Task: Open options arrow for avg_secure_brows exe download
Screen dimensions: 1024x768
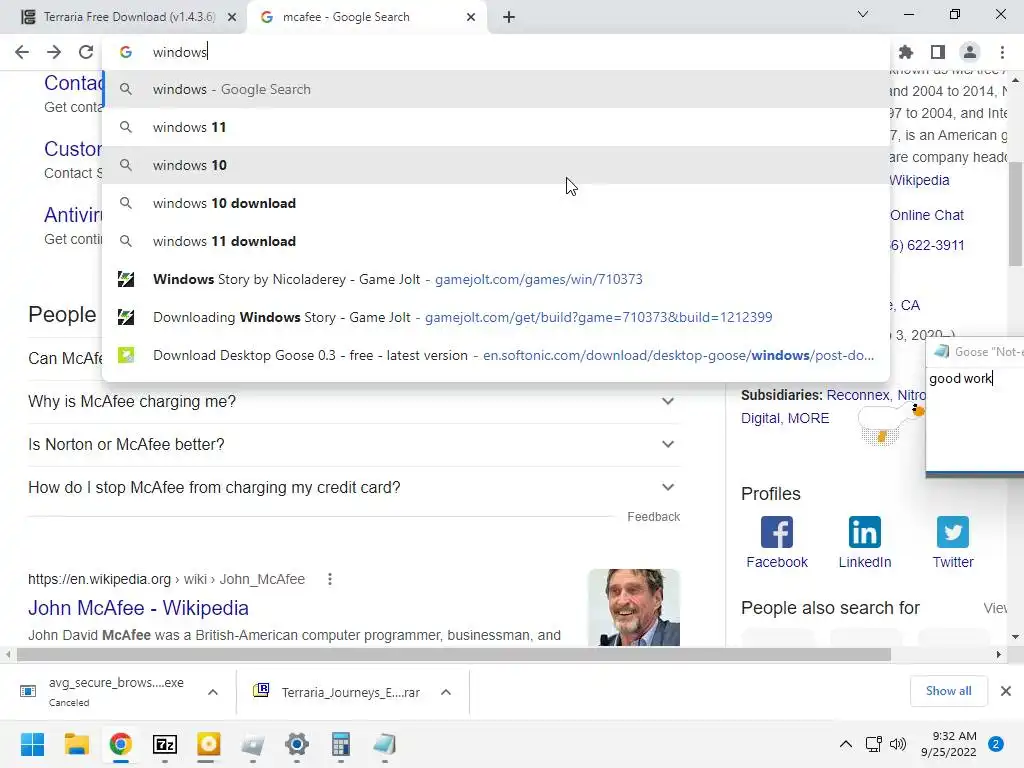Action: pos(213,692)
